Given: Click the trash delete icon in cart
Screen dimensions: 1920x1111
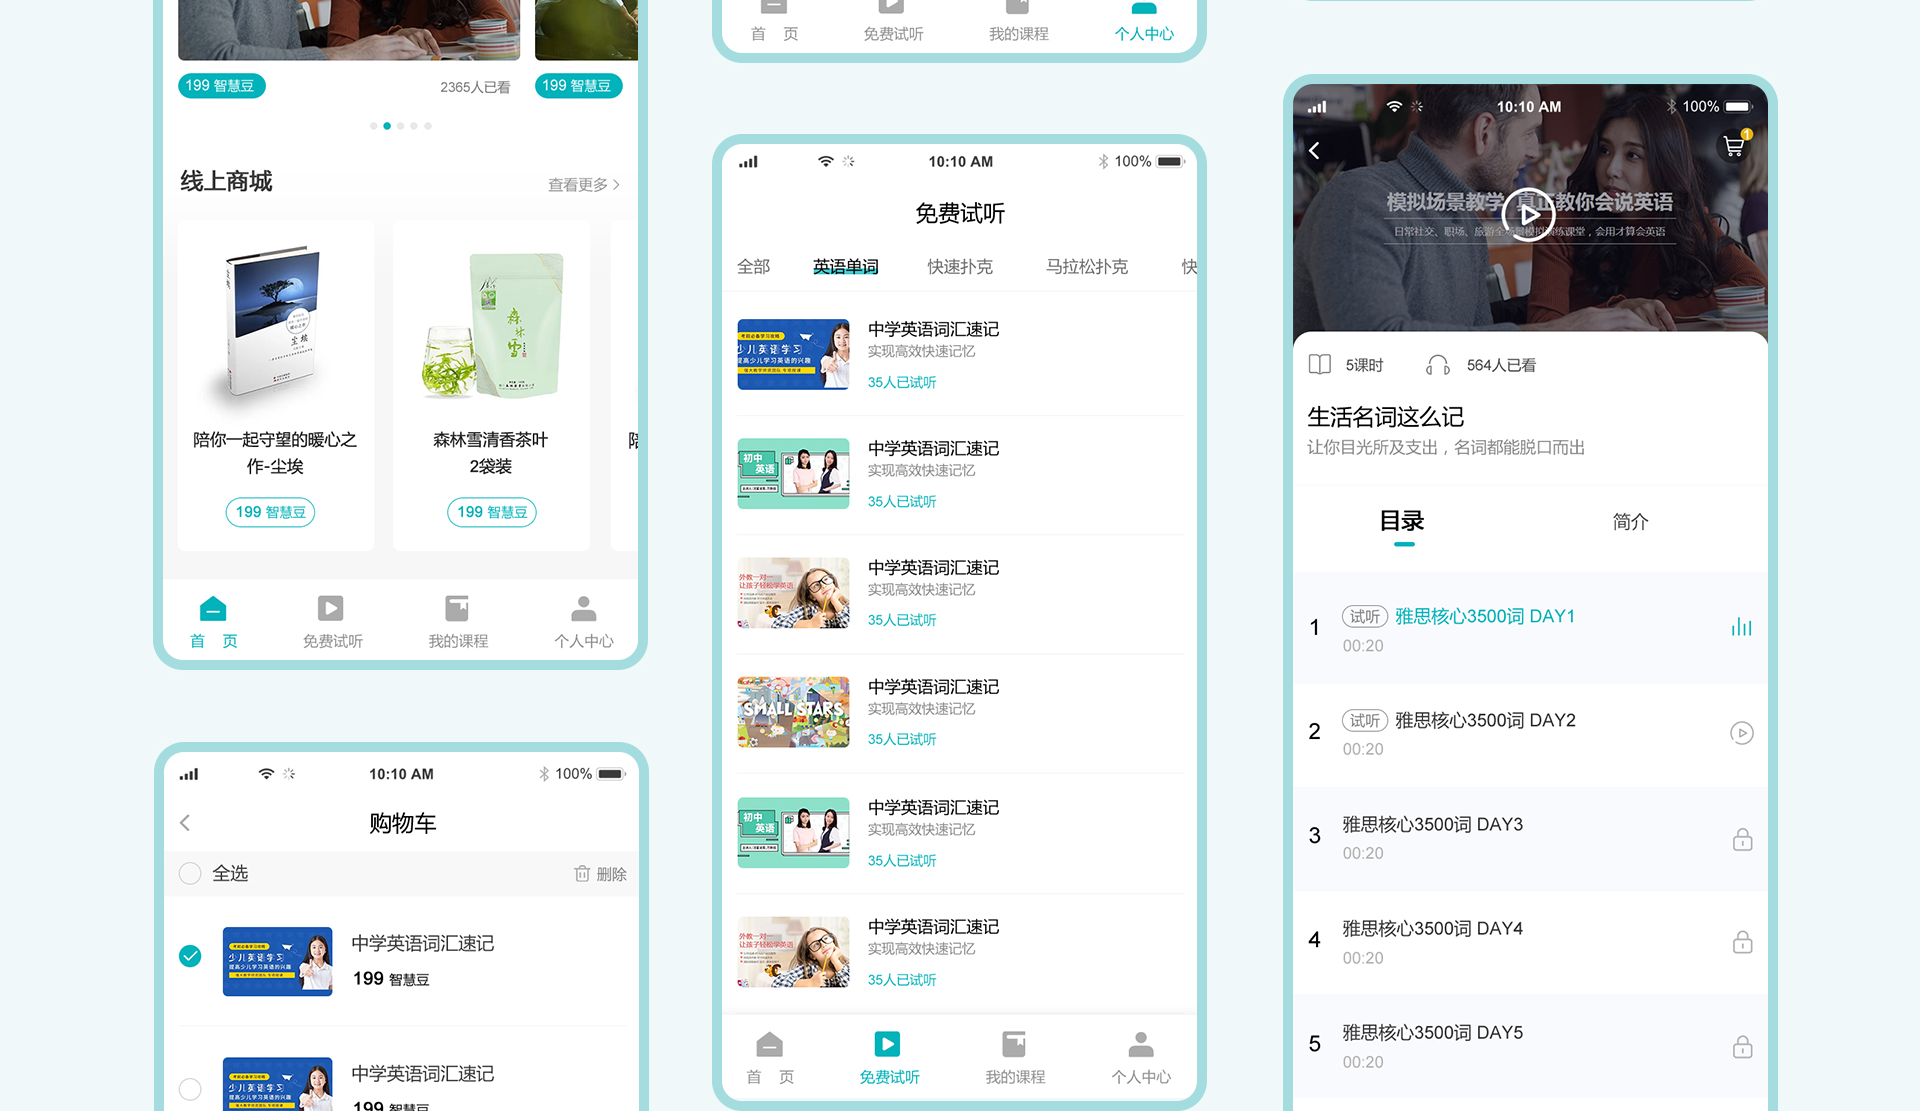Looking at the screenshot, I should pos(582,873).
